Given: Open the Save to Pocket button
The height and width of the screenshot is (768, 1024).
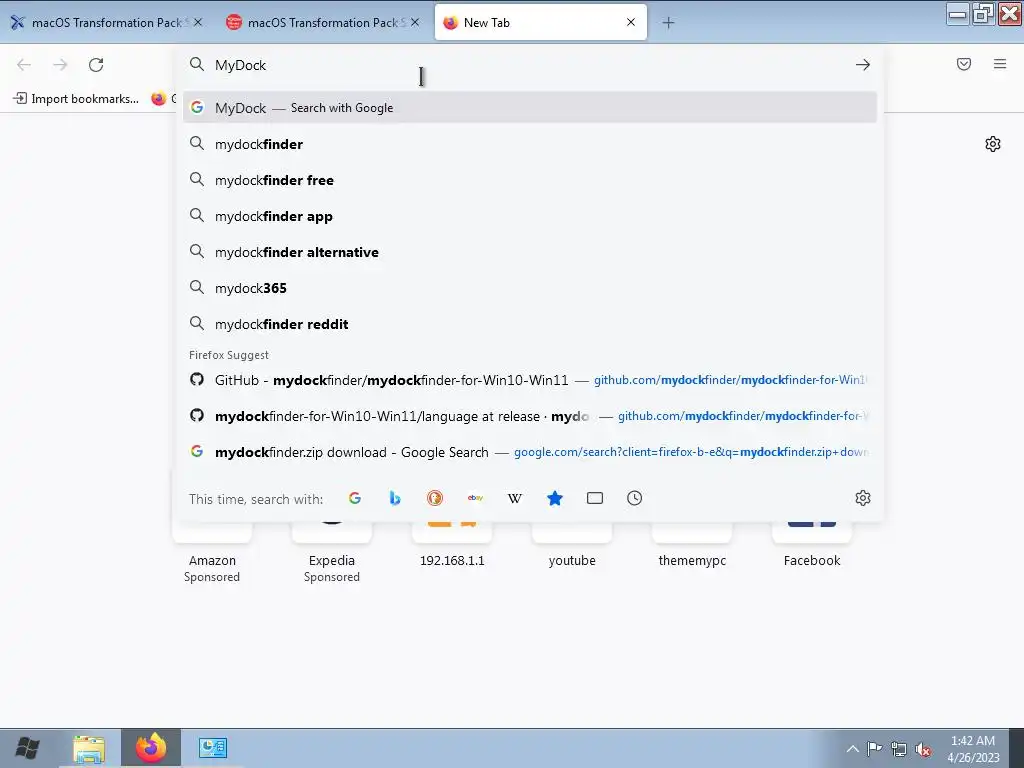Looking at the screenshot, I should pos(964,64).
